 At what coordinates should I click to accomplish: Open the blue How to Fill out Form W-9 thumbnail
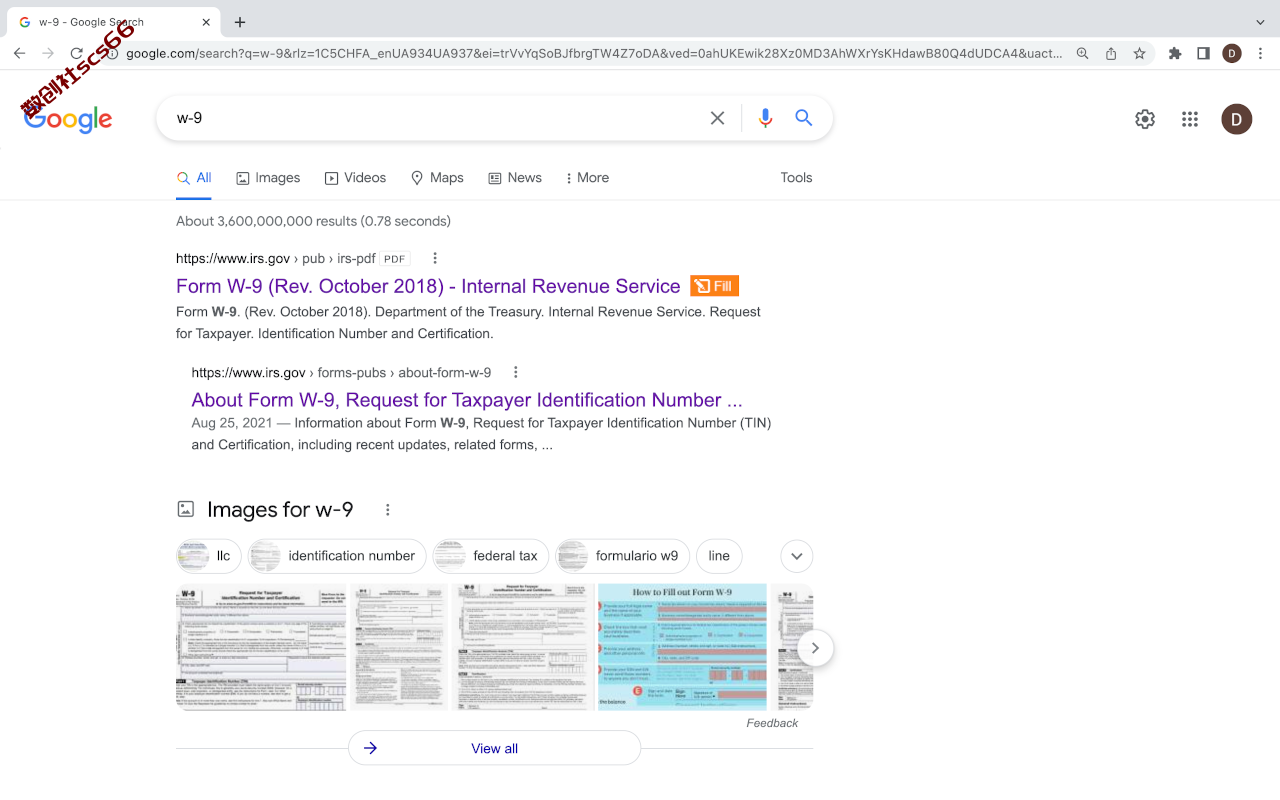tap(682, 647)
